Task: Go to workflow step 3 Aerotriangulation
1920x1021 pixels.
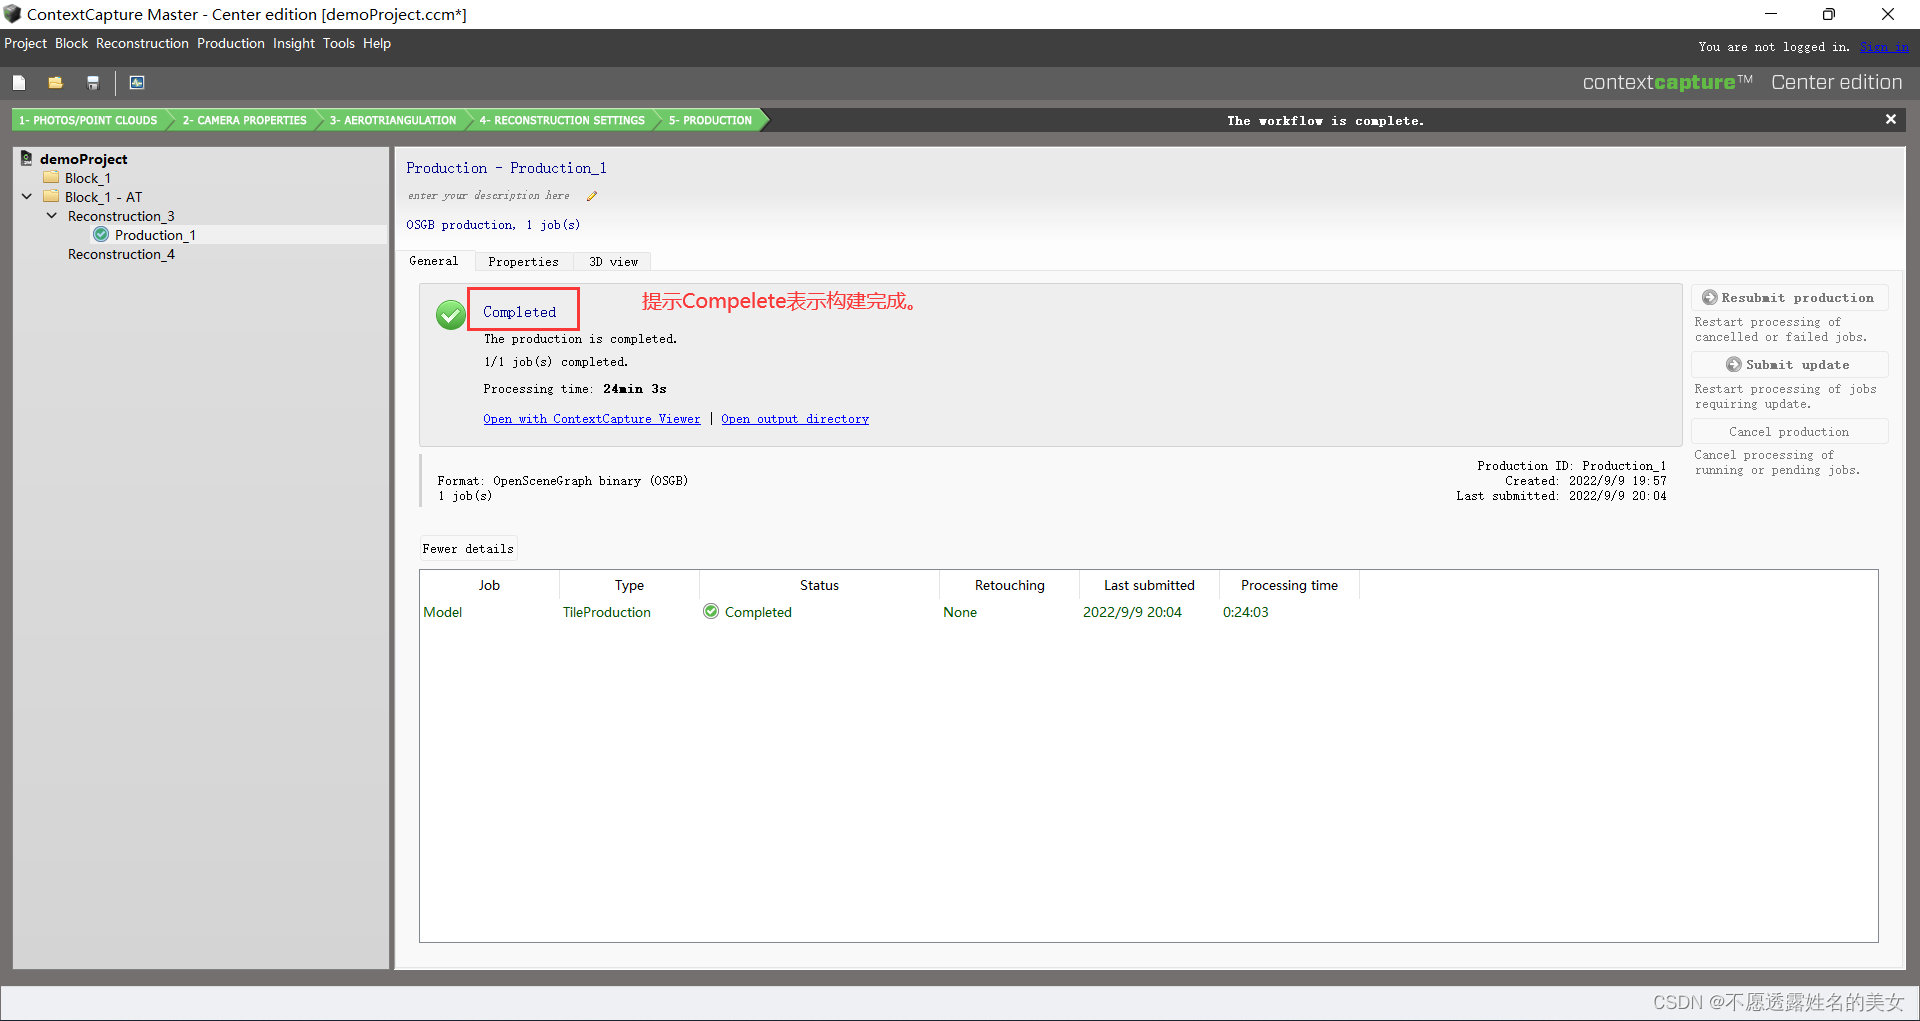Action: pos(393,120)
